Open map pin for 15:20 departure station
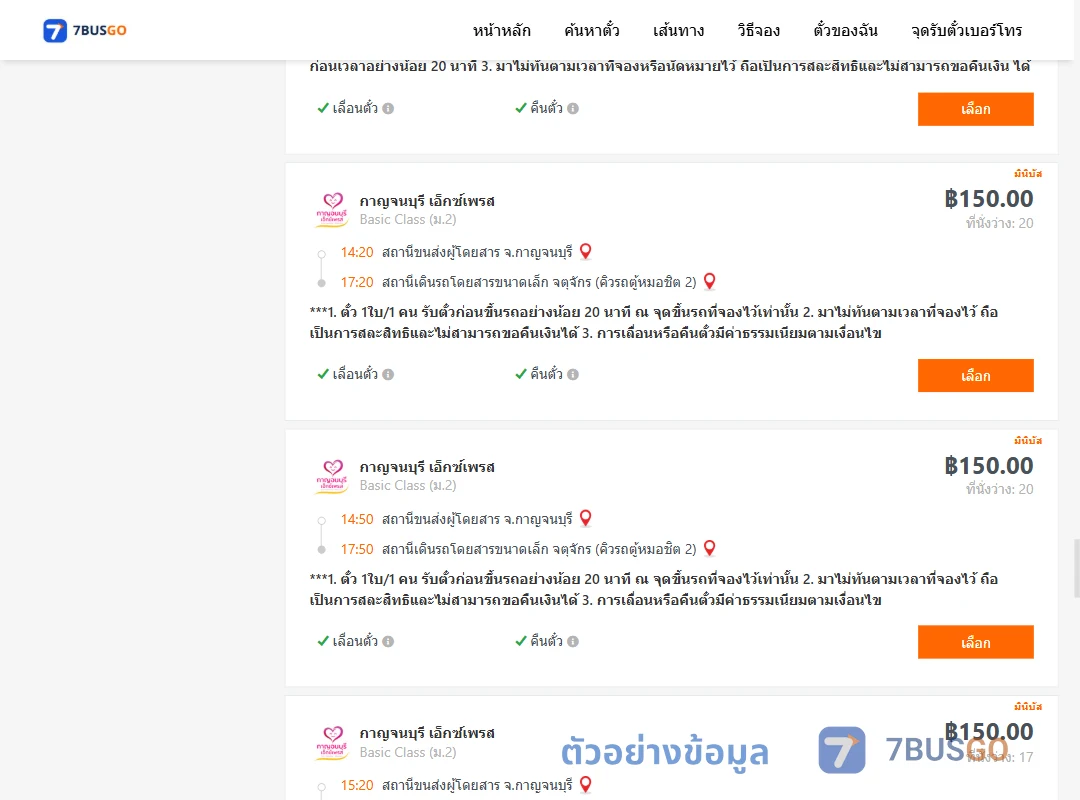 pyautogui.click(x=585, y=784)
